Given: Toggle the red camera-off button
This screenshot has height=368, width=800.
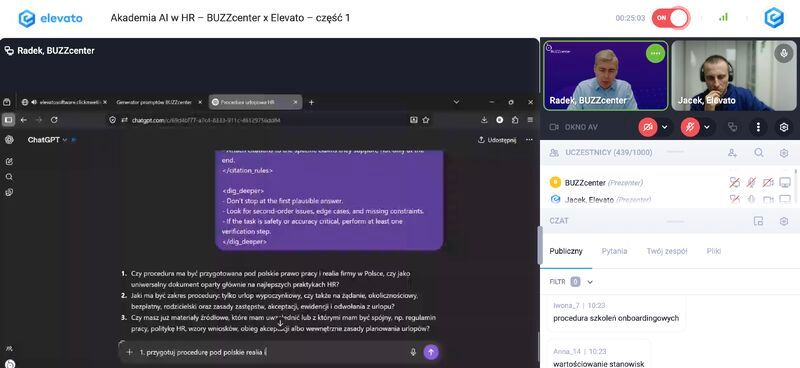Looking at the screenshot, I should click(647, 127).
